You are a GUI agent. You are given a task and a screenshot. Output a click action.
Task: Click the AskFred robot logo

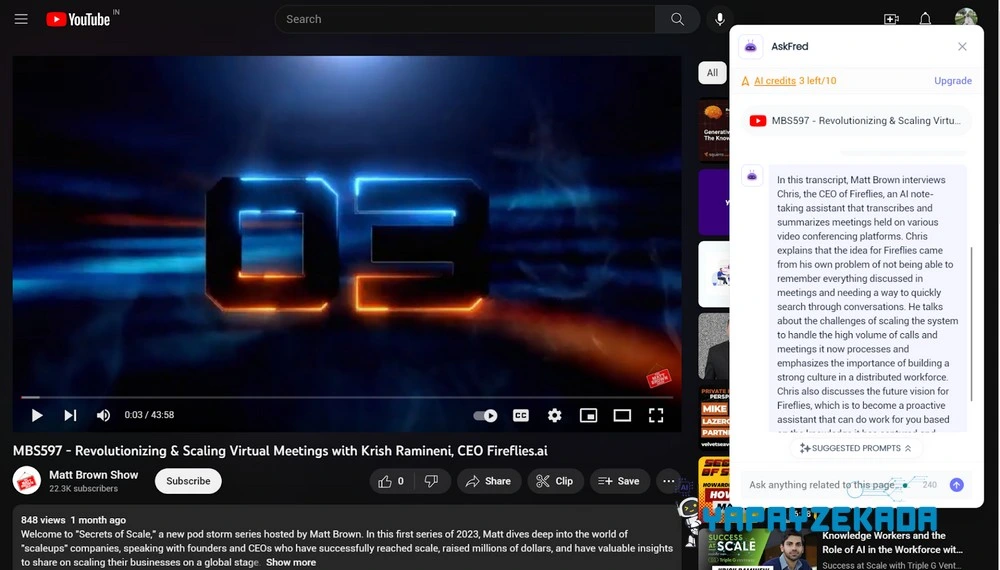pyautogui.click(x=751, y=47)
